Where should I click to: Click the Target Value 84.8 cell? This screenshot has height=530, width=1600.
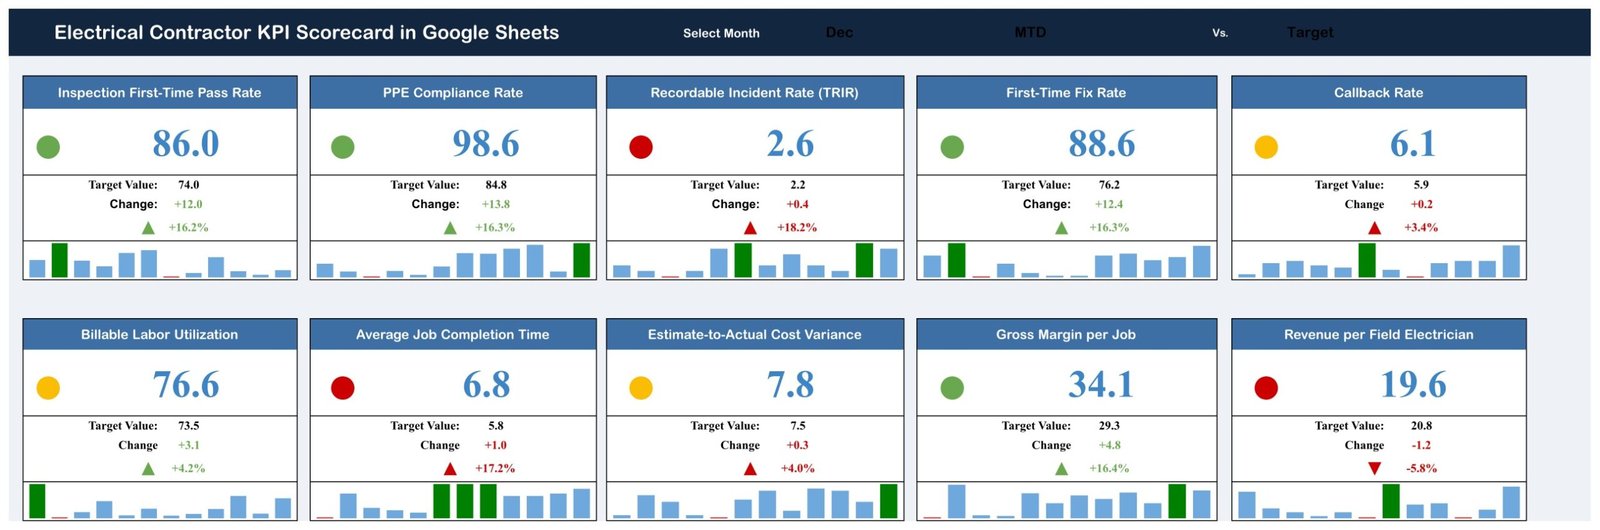pyautogui.click(x=496, y=185)
